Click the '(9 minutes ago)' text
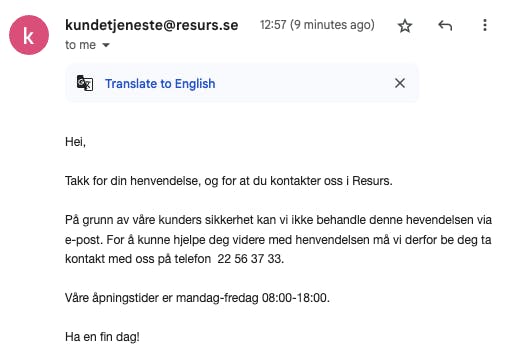The height and width of the screenshot is (363, 507). point(332,25)
